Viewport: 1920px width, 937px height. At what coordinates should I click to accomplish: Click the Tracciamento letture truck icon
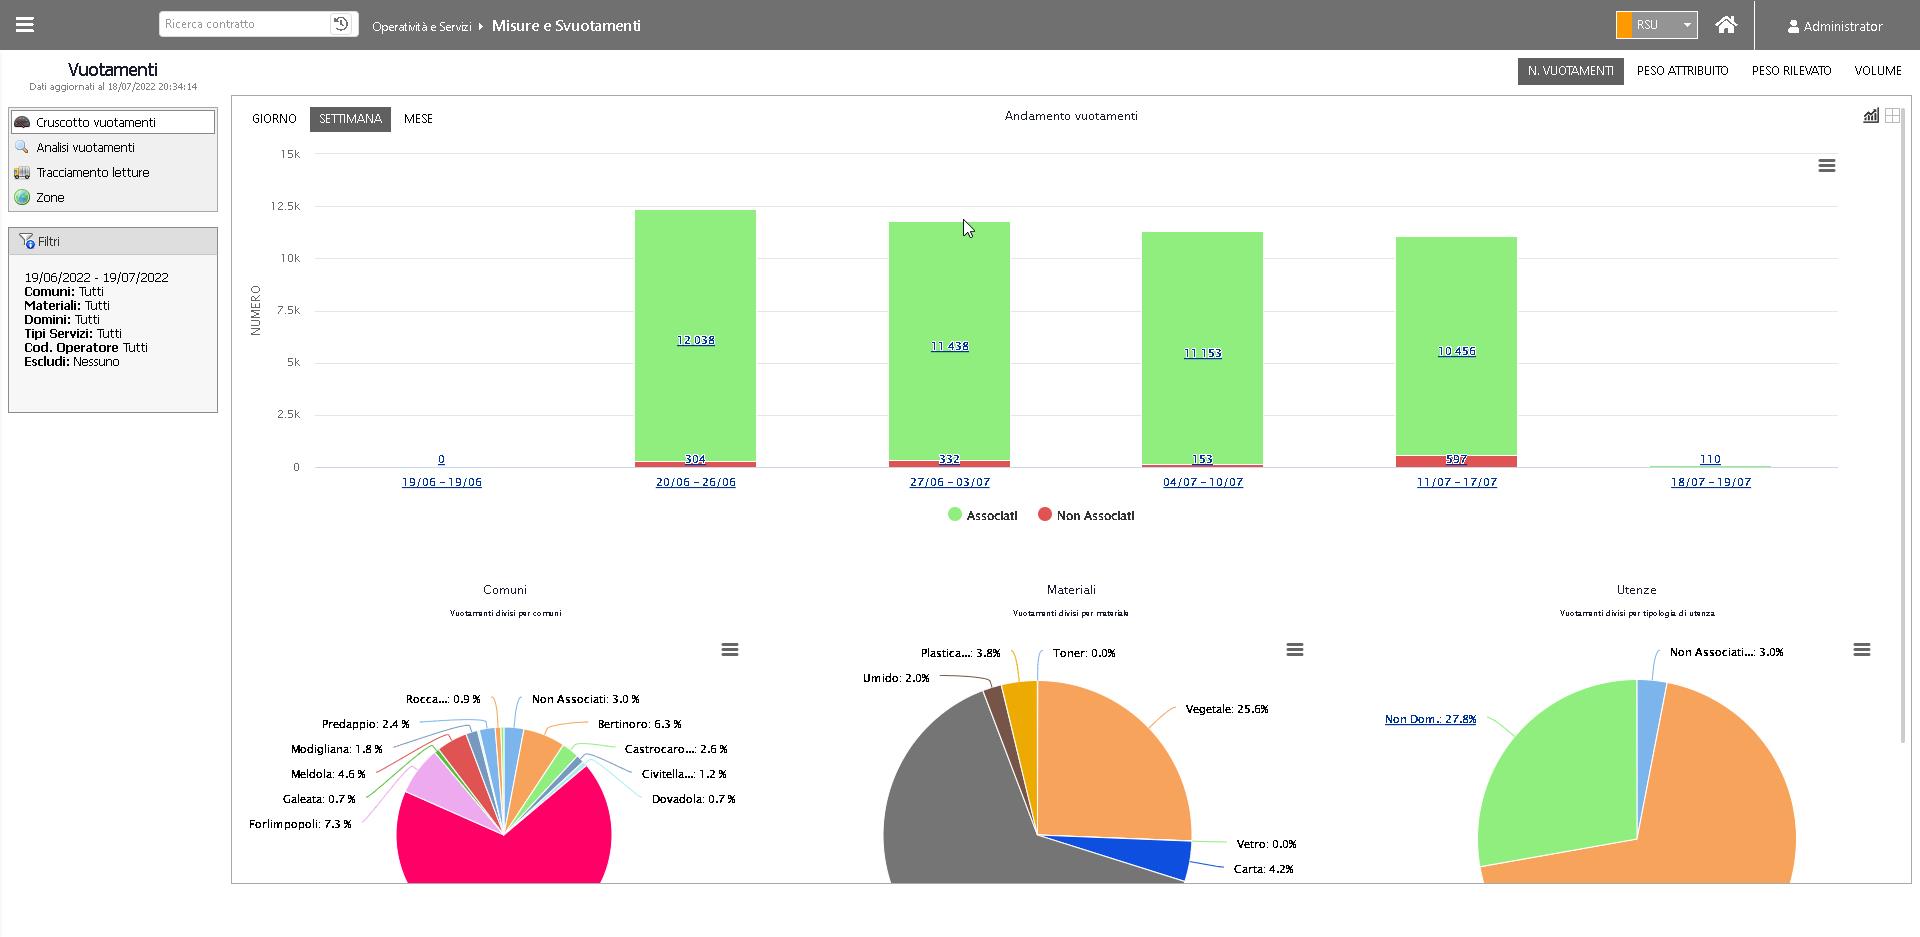22,172
